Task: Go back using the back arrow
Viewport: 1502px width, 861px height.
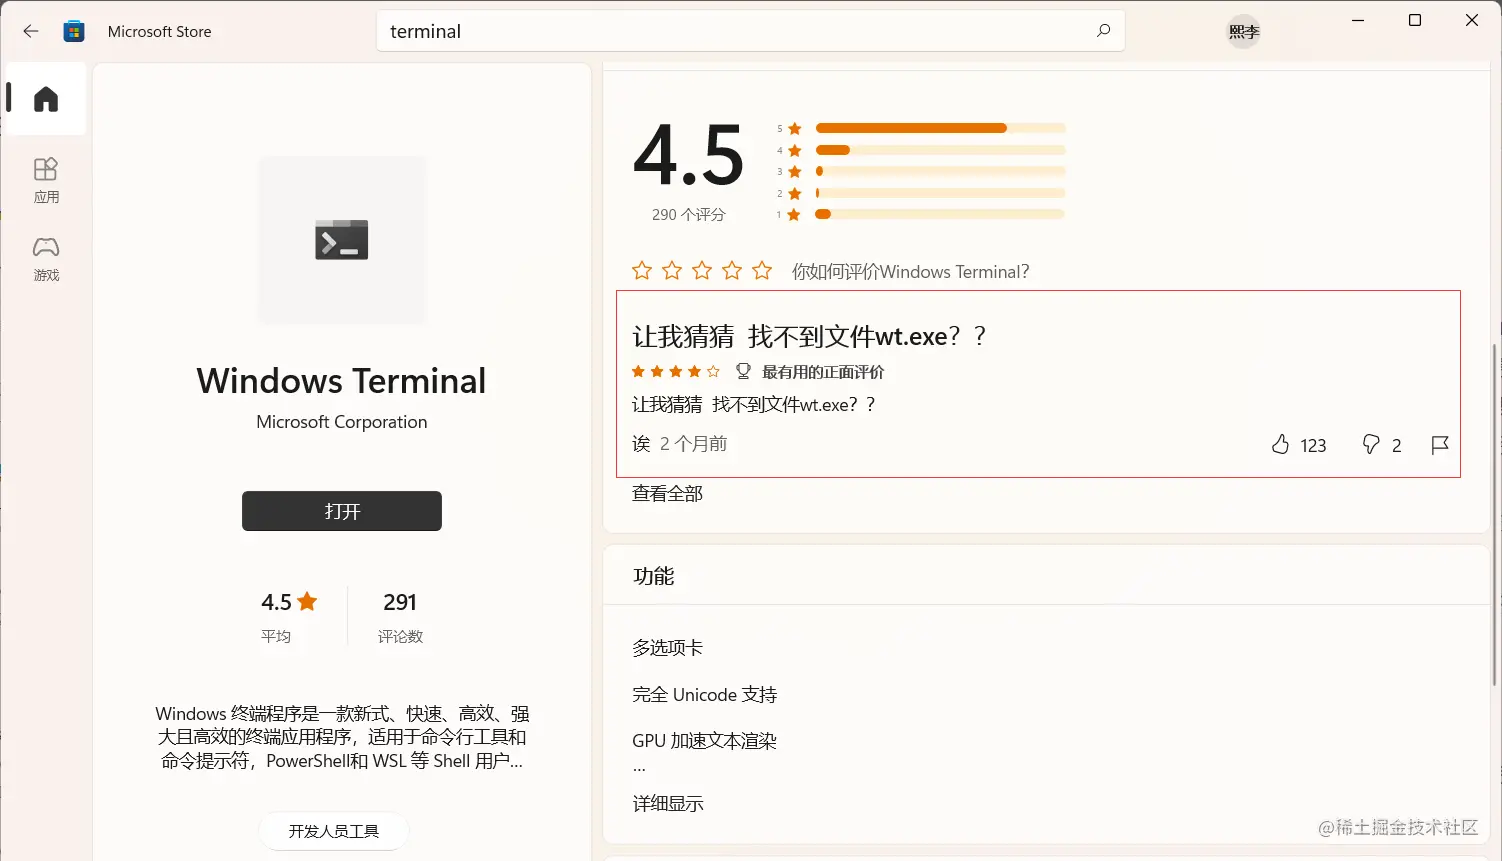Action: [x=31, y=31]
